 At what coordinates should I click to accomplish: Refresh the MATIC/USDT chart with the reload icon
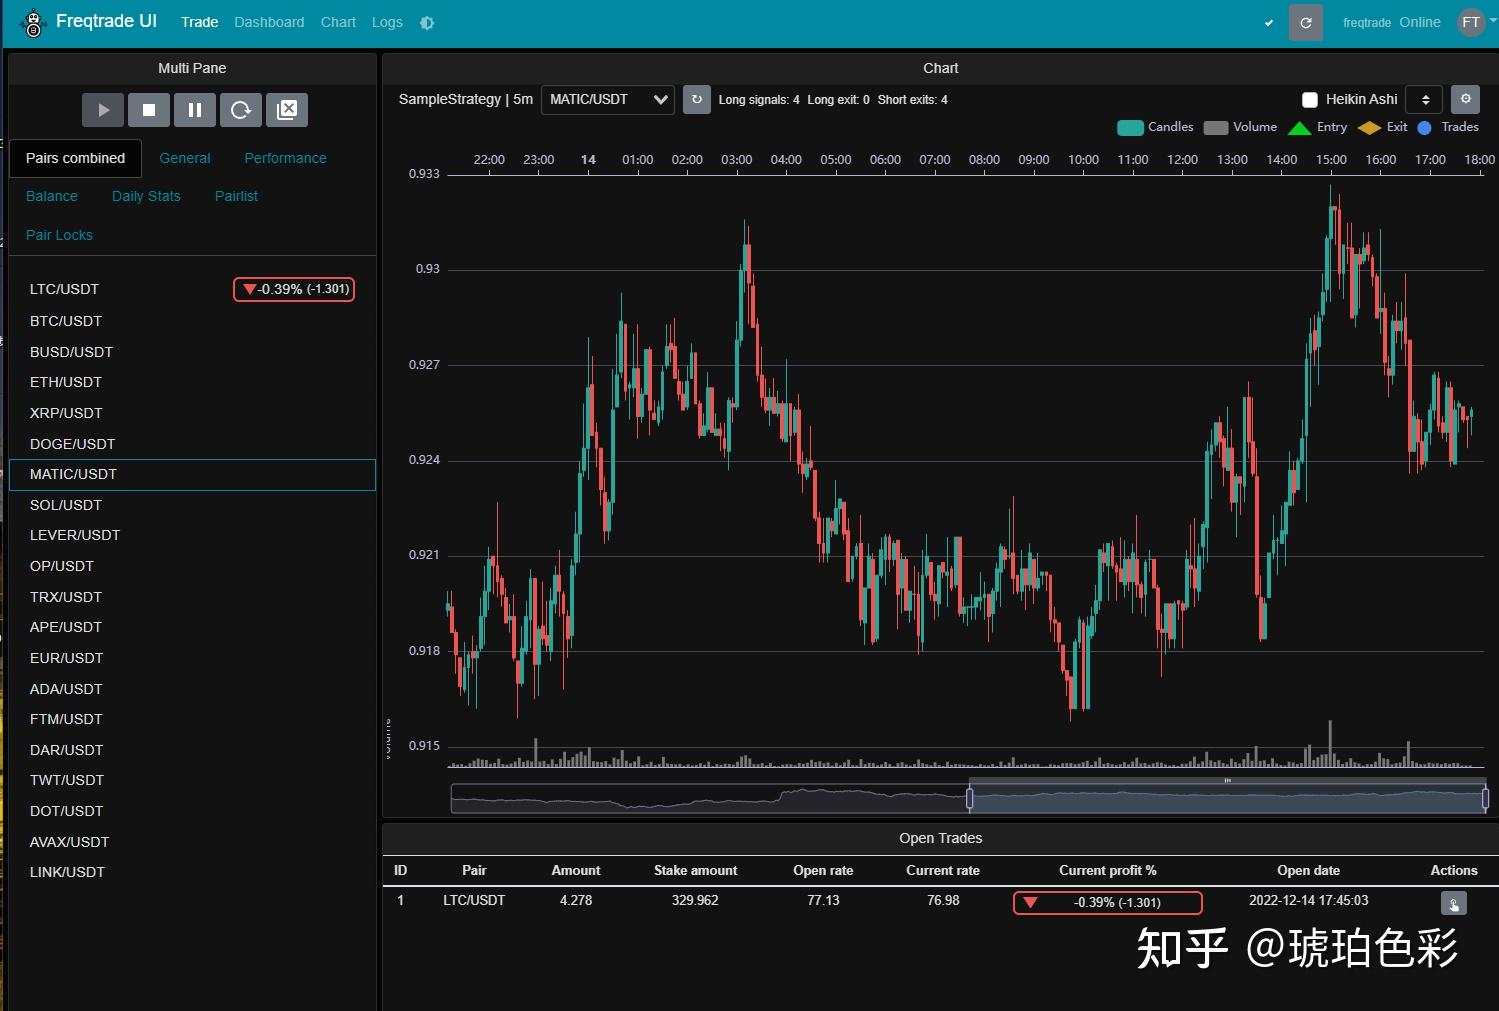(x=697, y=99)
